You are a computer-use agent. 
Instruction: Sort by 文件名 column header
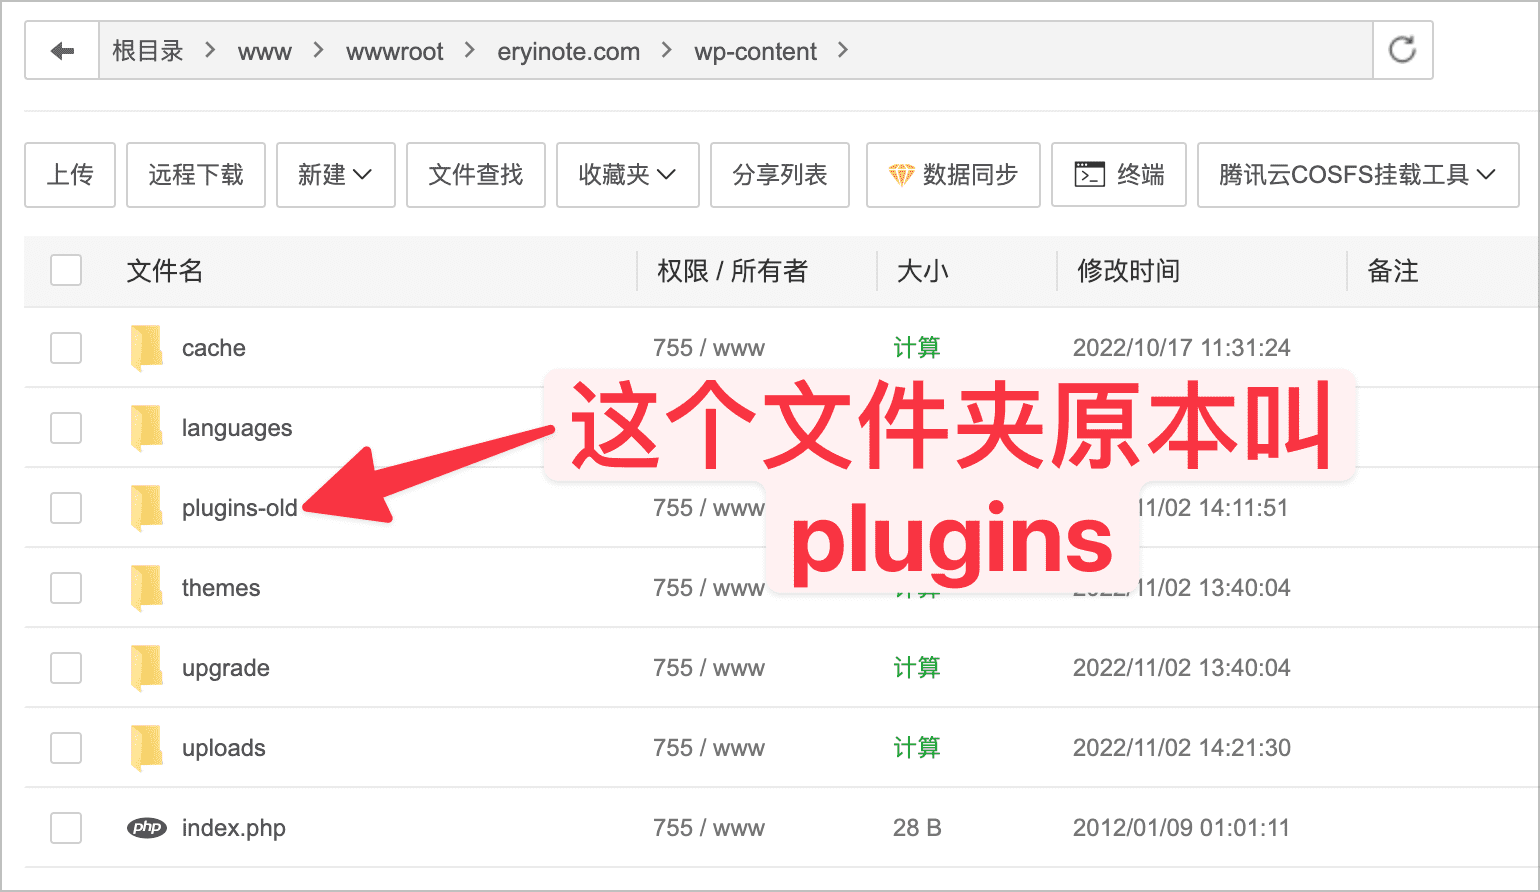(x=165, y=270)
